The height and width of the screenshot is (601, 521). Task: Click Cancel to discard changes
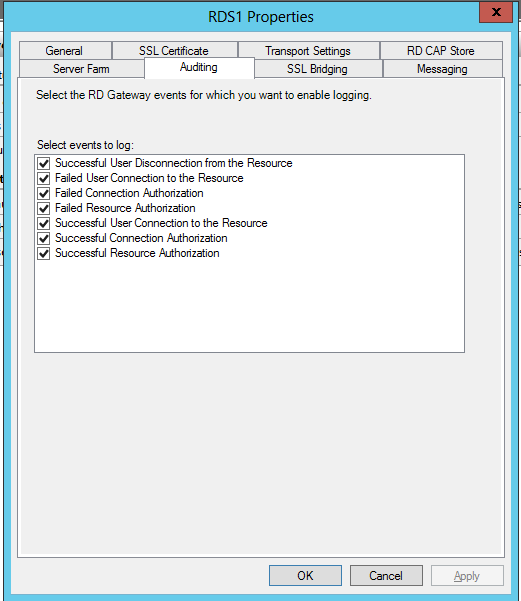tap(386, 575)
